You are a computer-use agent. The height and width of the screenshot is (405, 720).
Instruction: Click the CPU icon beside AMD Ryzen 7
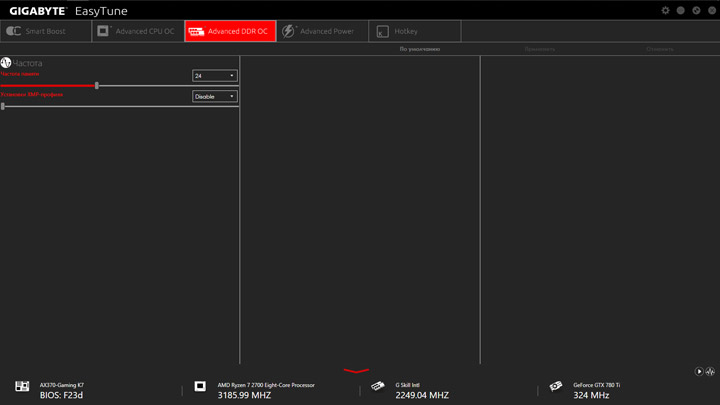point(200,386)
